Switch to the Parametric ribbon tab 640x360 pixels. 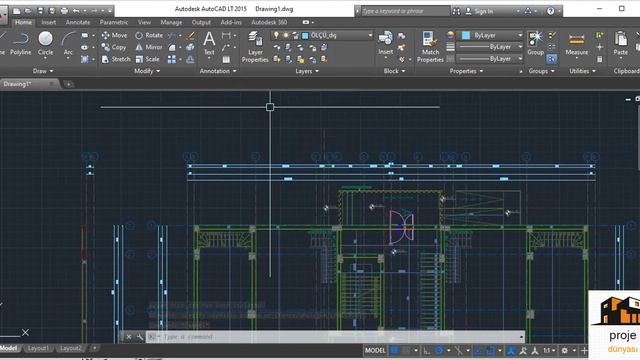[114, 22]
